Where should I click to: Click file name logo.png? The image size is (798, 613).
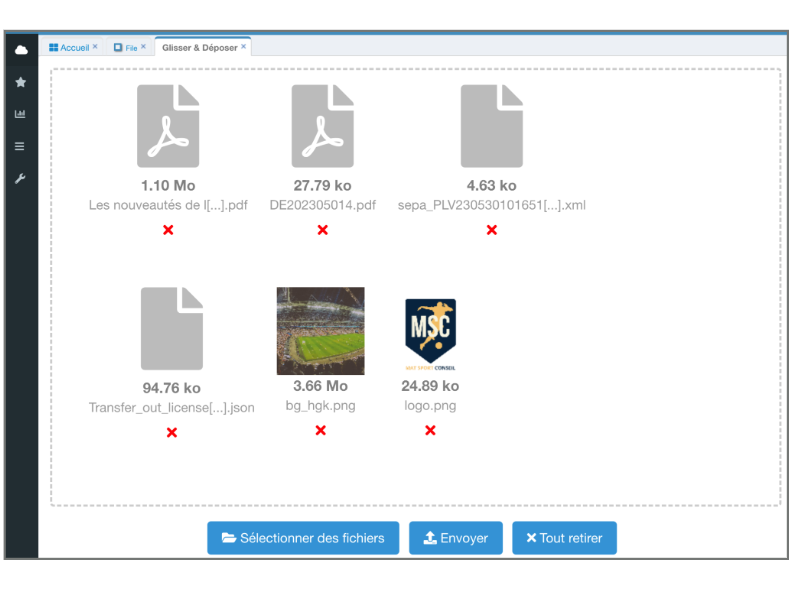tap(431, 406)
